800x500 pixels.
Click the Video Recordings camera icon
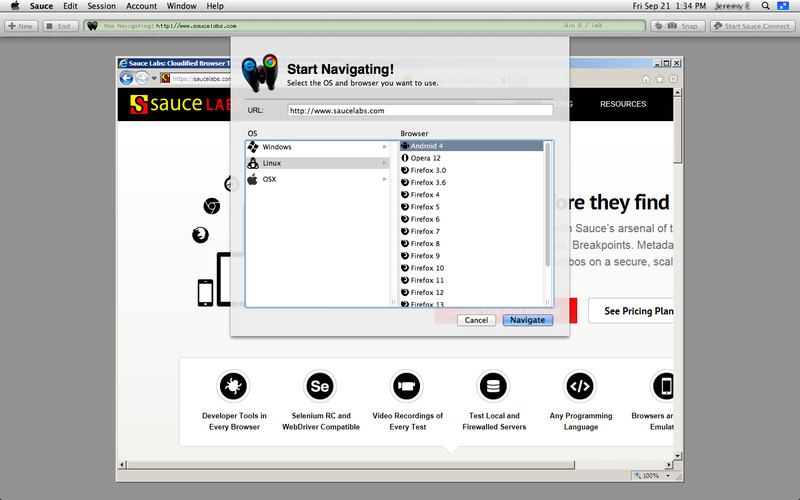click(406, 385)
